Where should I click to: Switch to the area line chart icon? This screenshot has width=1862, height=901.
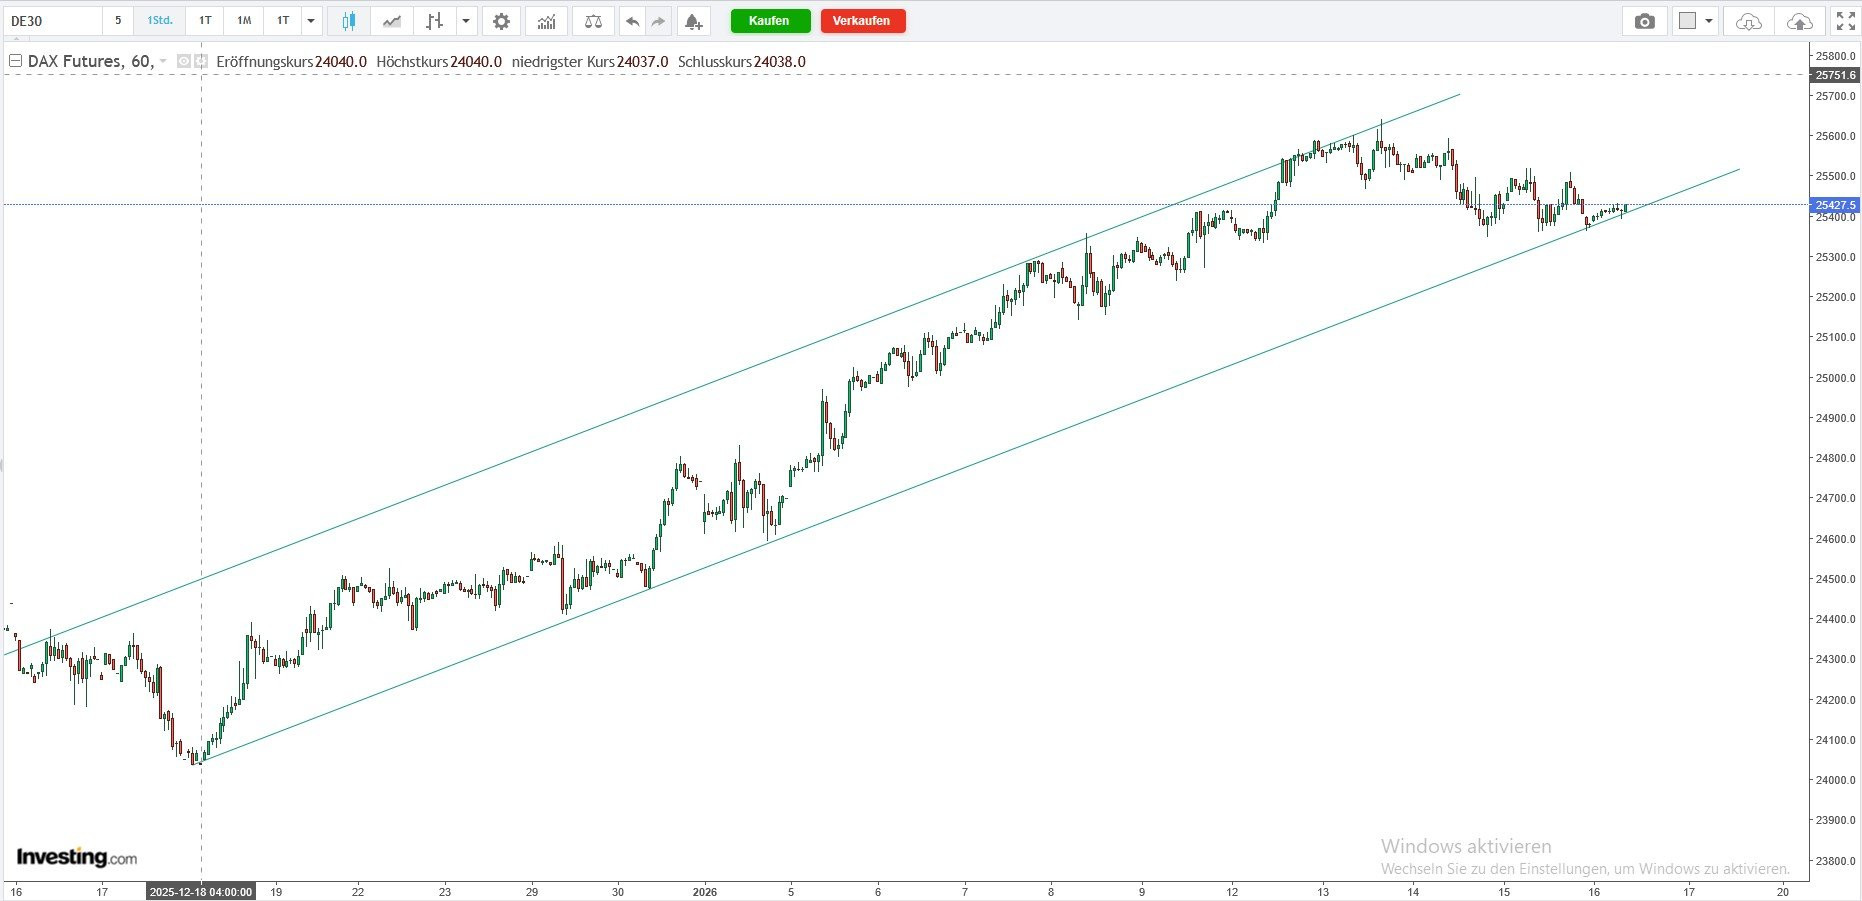[392, 21]
